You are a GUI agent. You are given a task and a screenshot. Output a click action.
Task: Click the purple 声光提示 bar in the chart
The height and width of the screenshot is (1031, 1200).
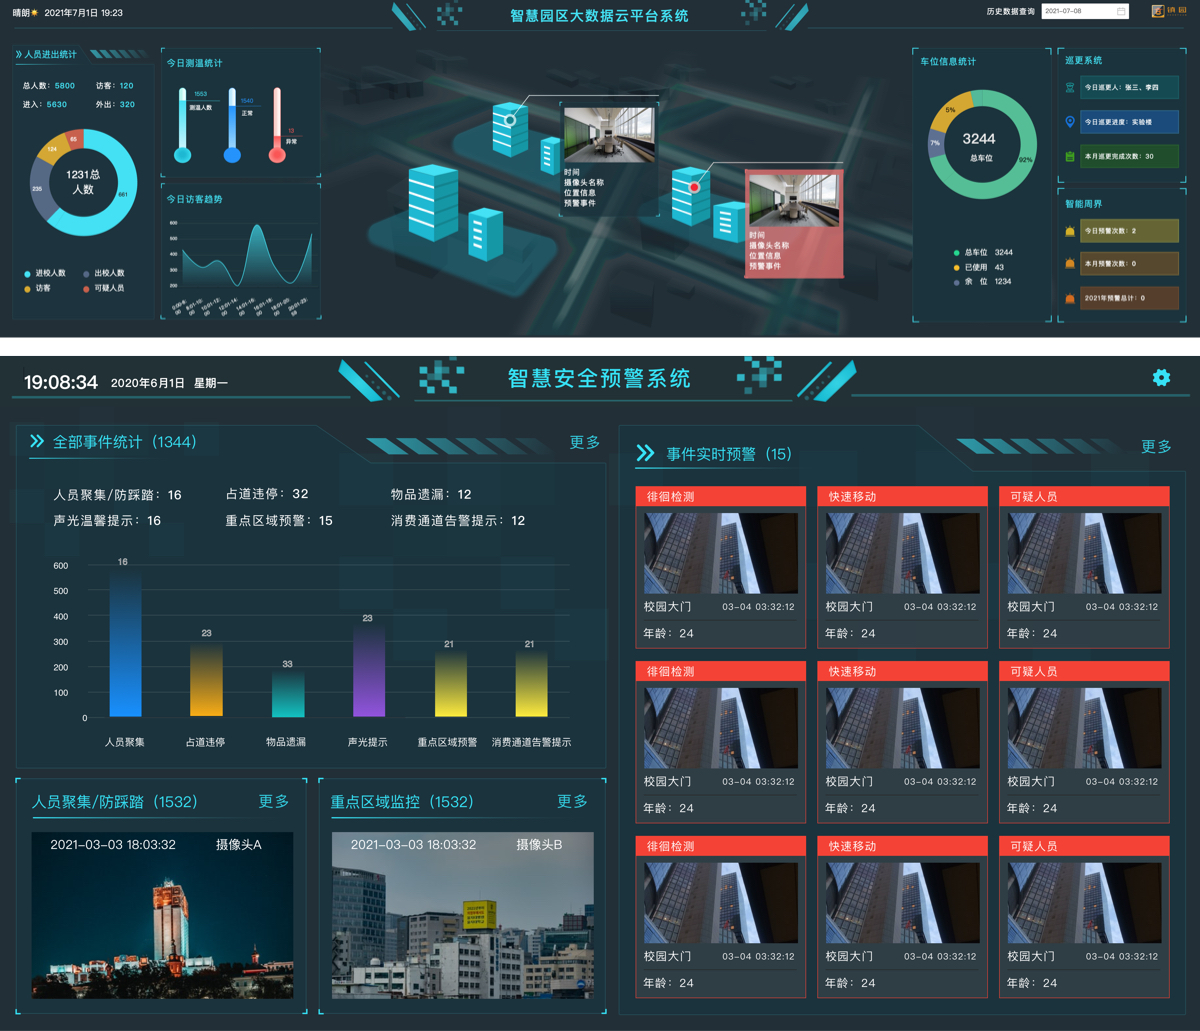coord(367,670)
